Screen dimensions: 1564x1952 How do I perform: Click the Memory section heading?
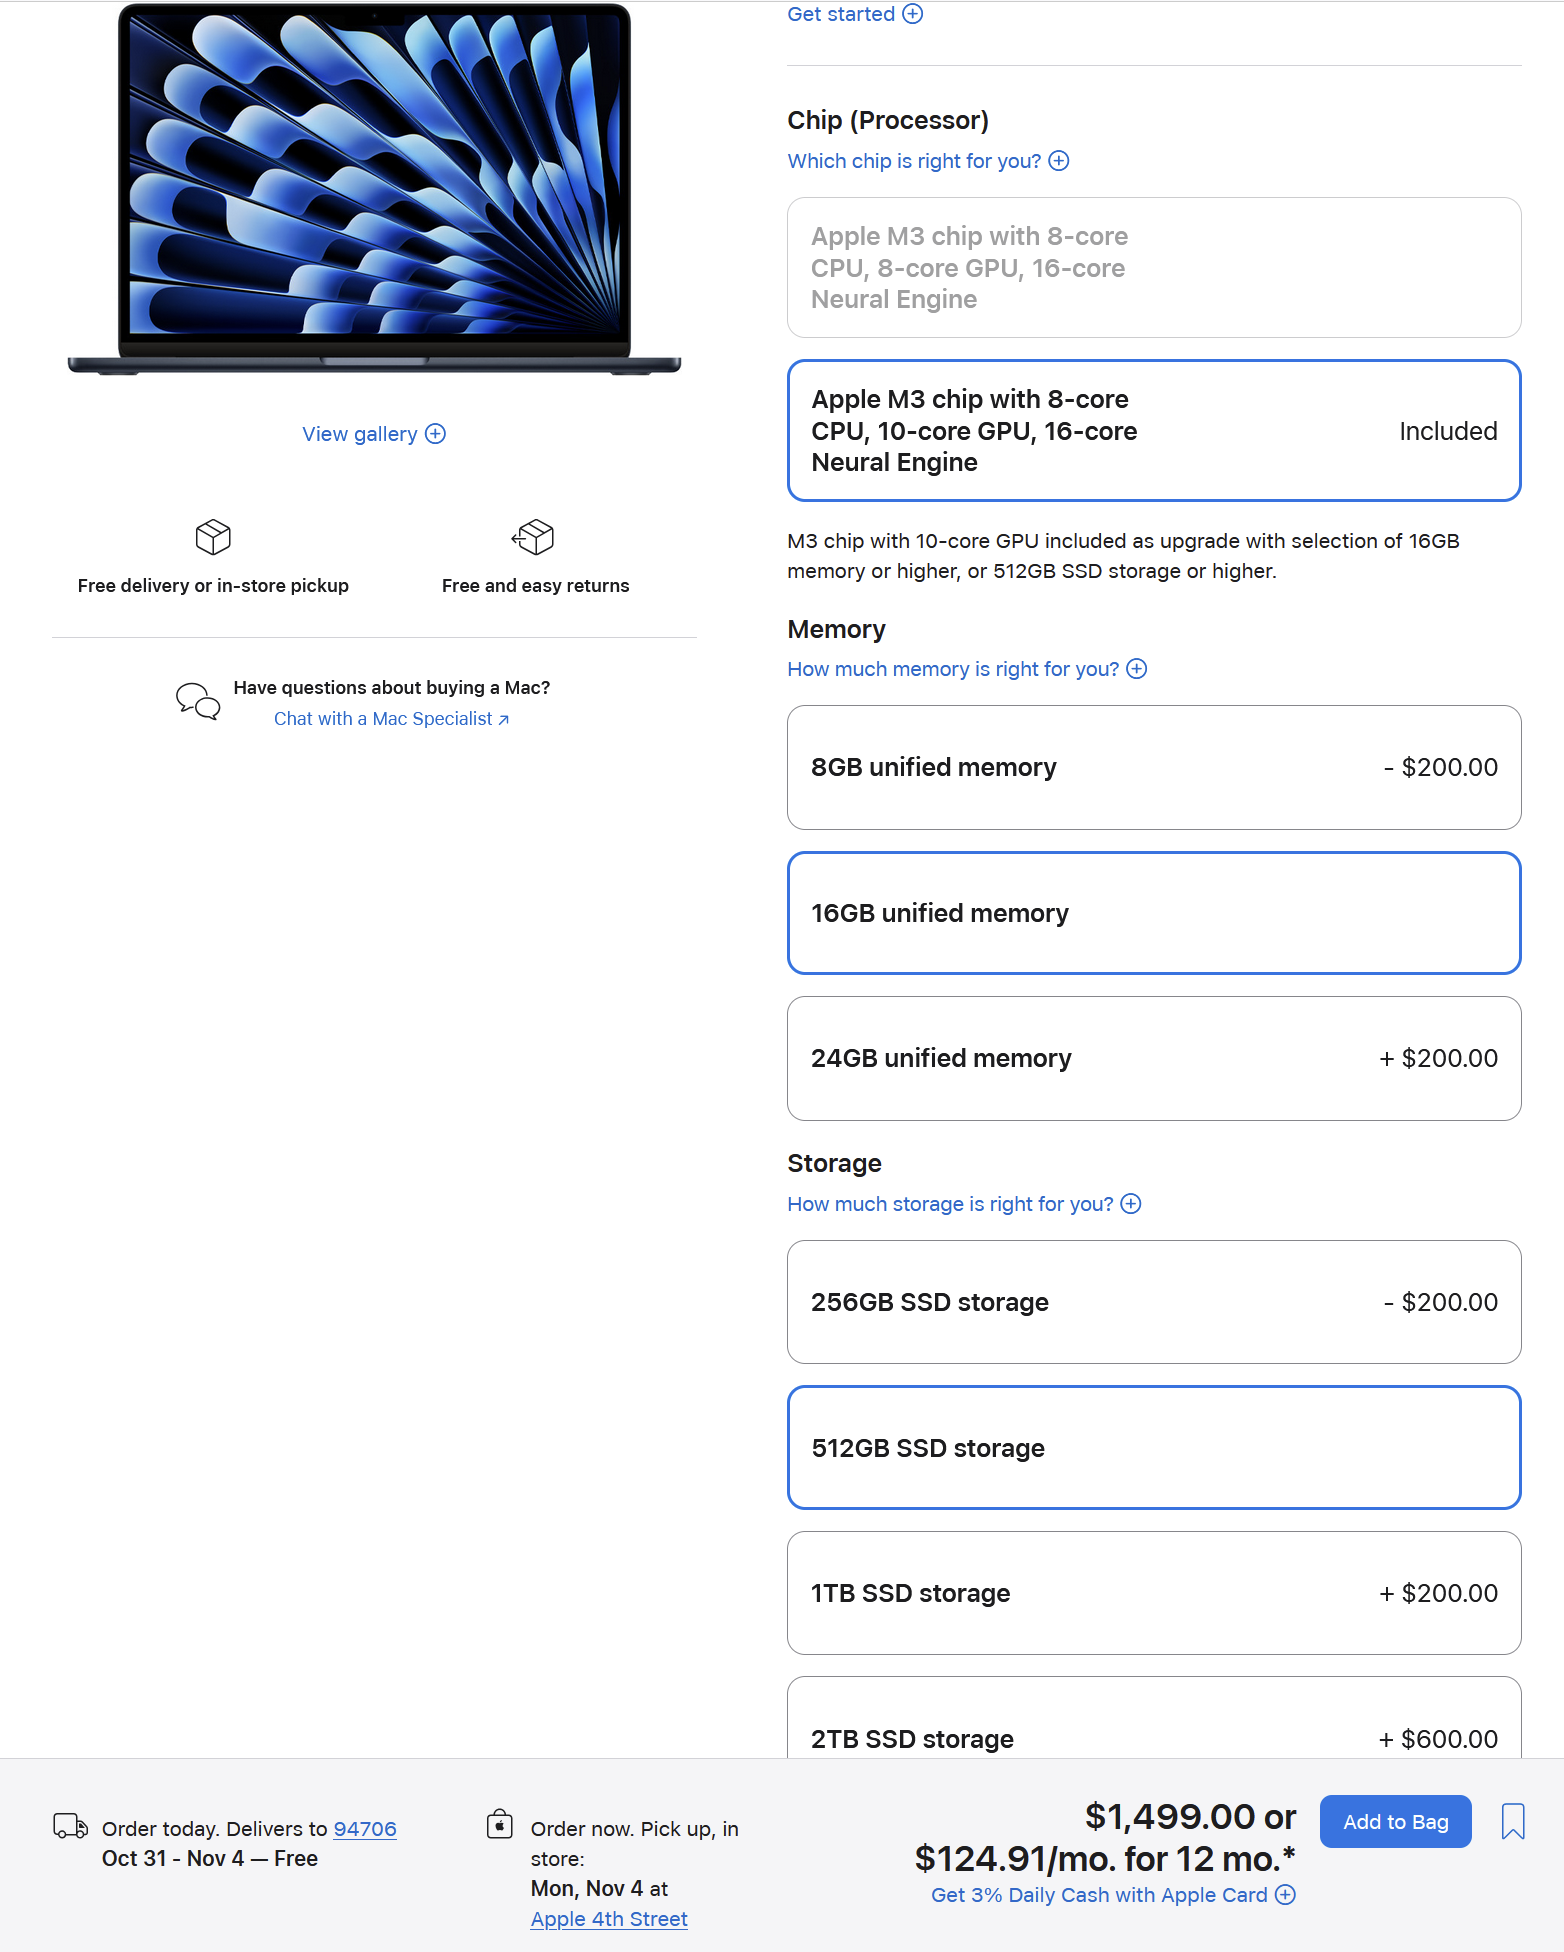point(837,630)
